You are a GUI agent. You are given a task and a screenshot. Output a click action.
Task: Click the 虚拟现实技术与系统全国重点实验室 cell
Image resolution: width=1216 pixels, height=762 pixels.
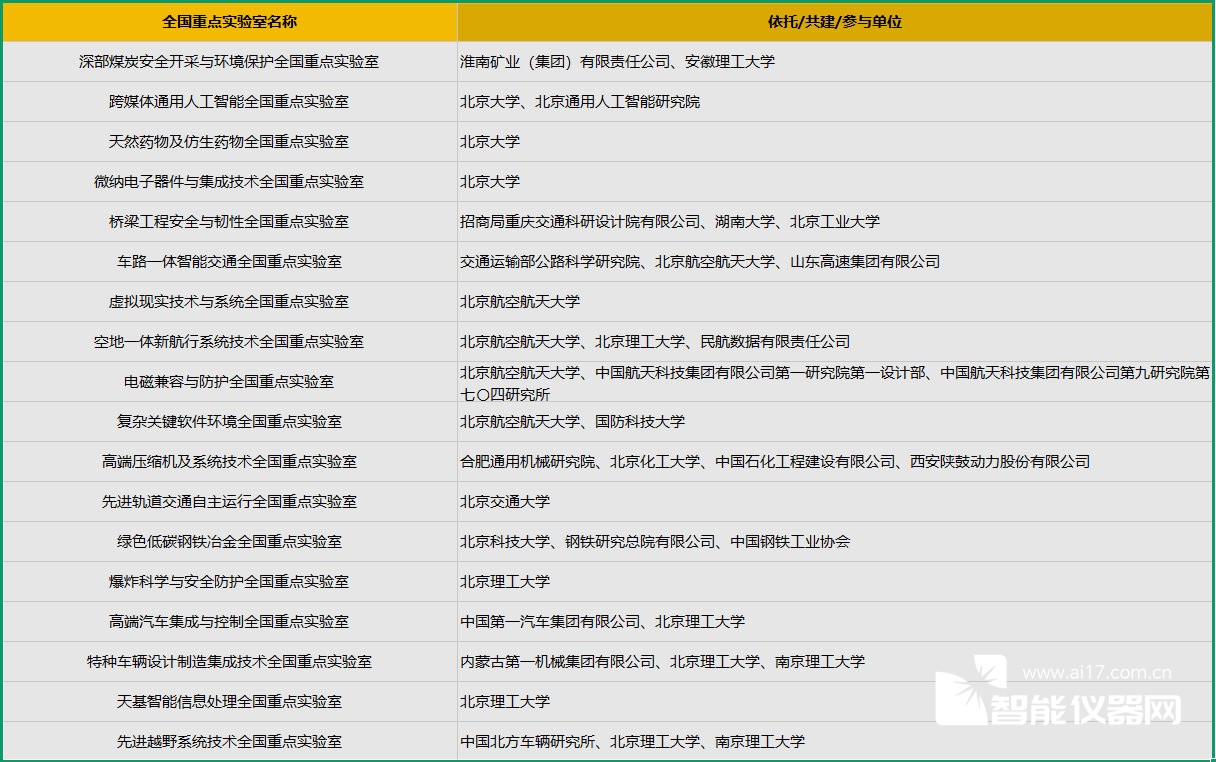coord(229,301)
